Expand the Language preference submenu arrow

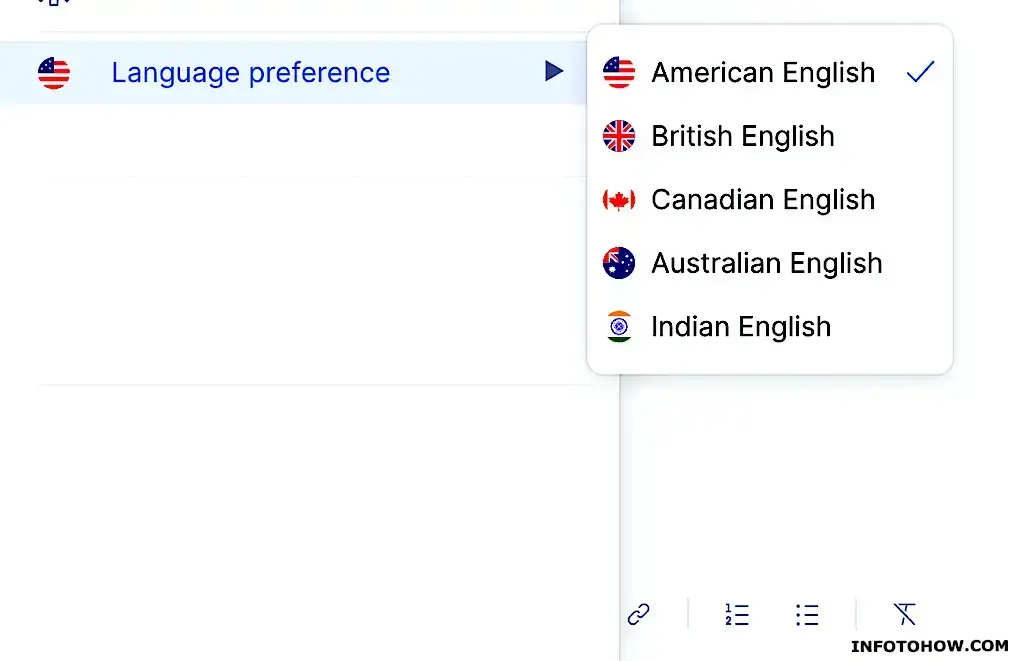click(554, 71)
